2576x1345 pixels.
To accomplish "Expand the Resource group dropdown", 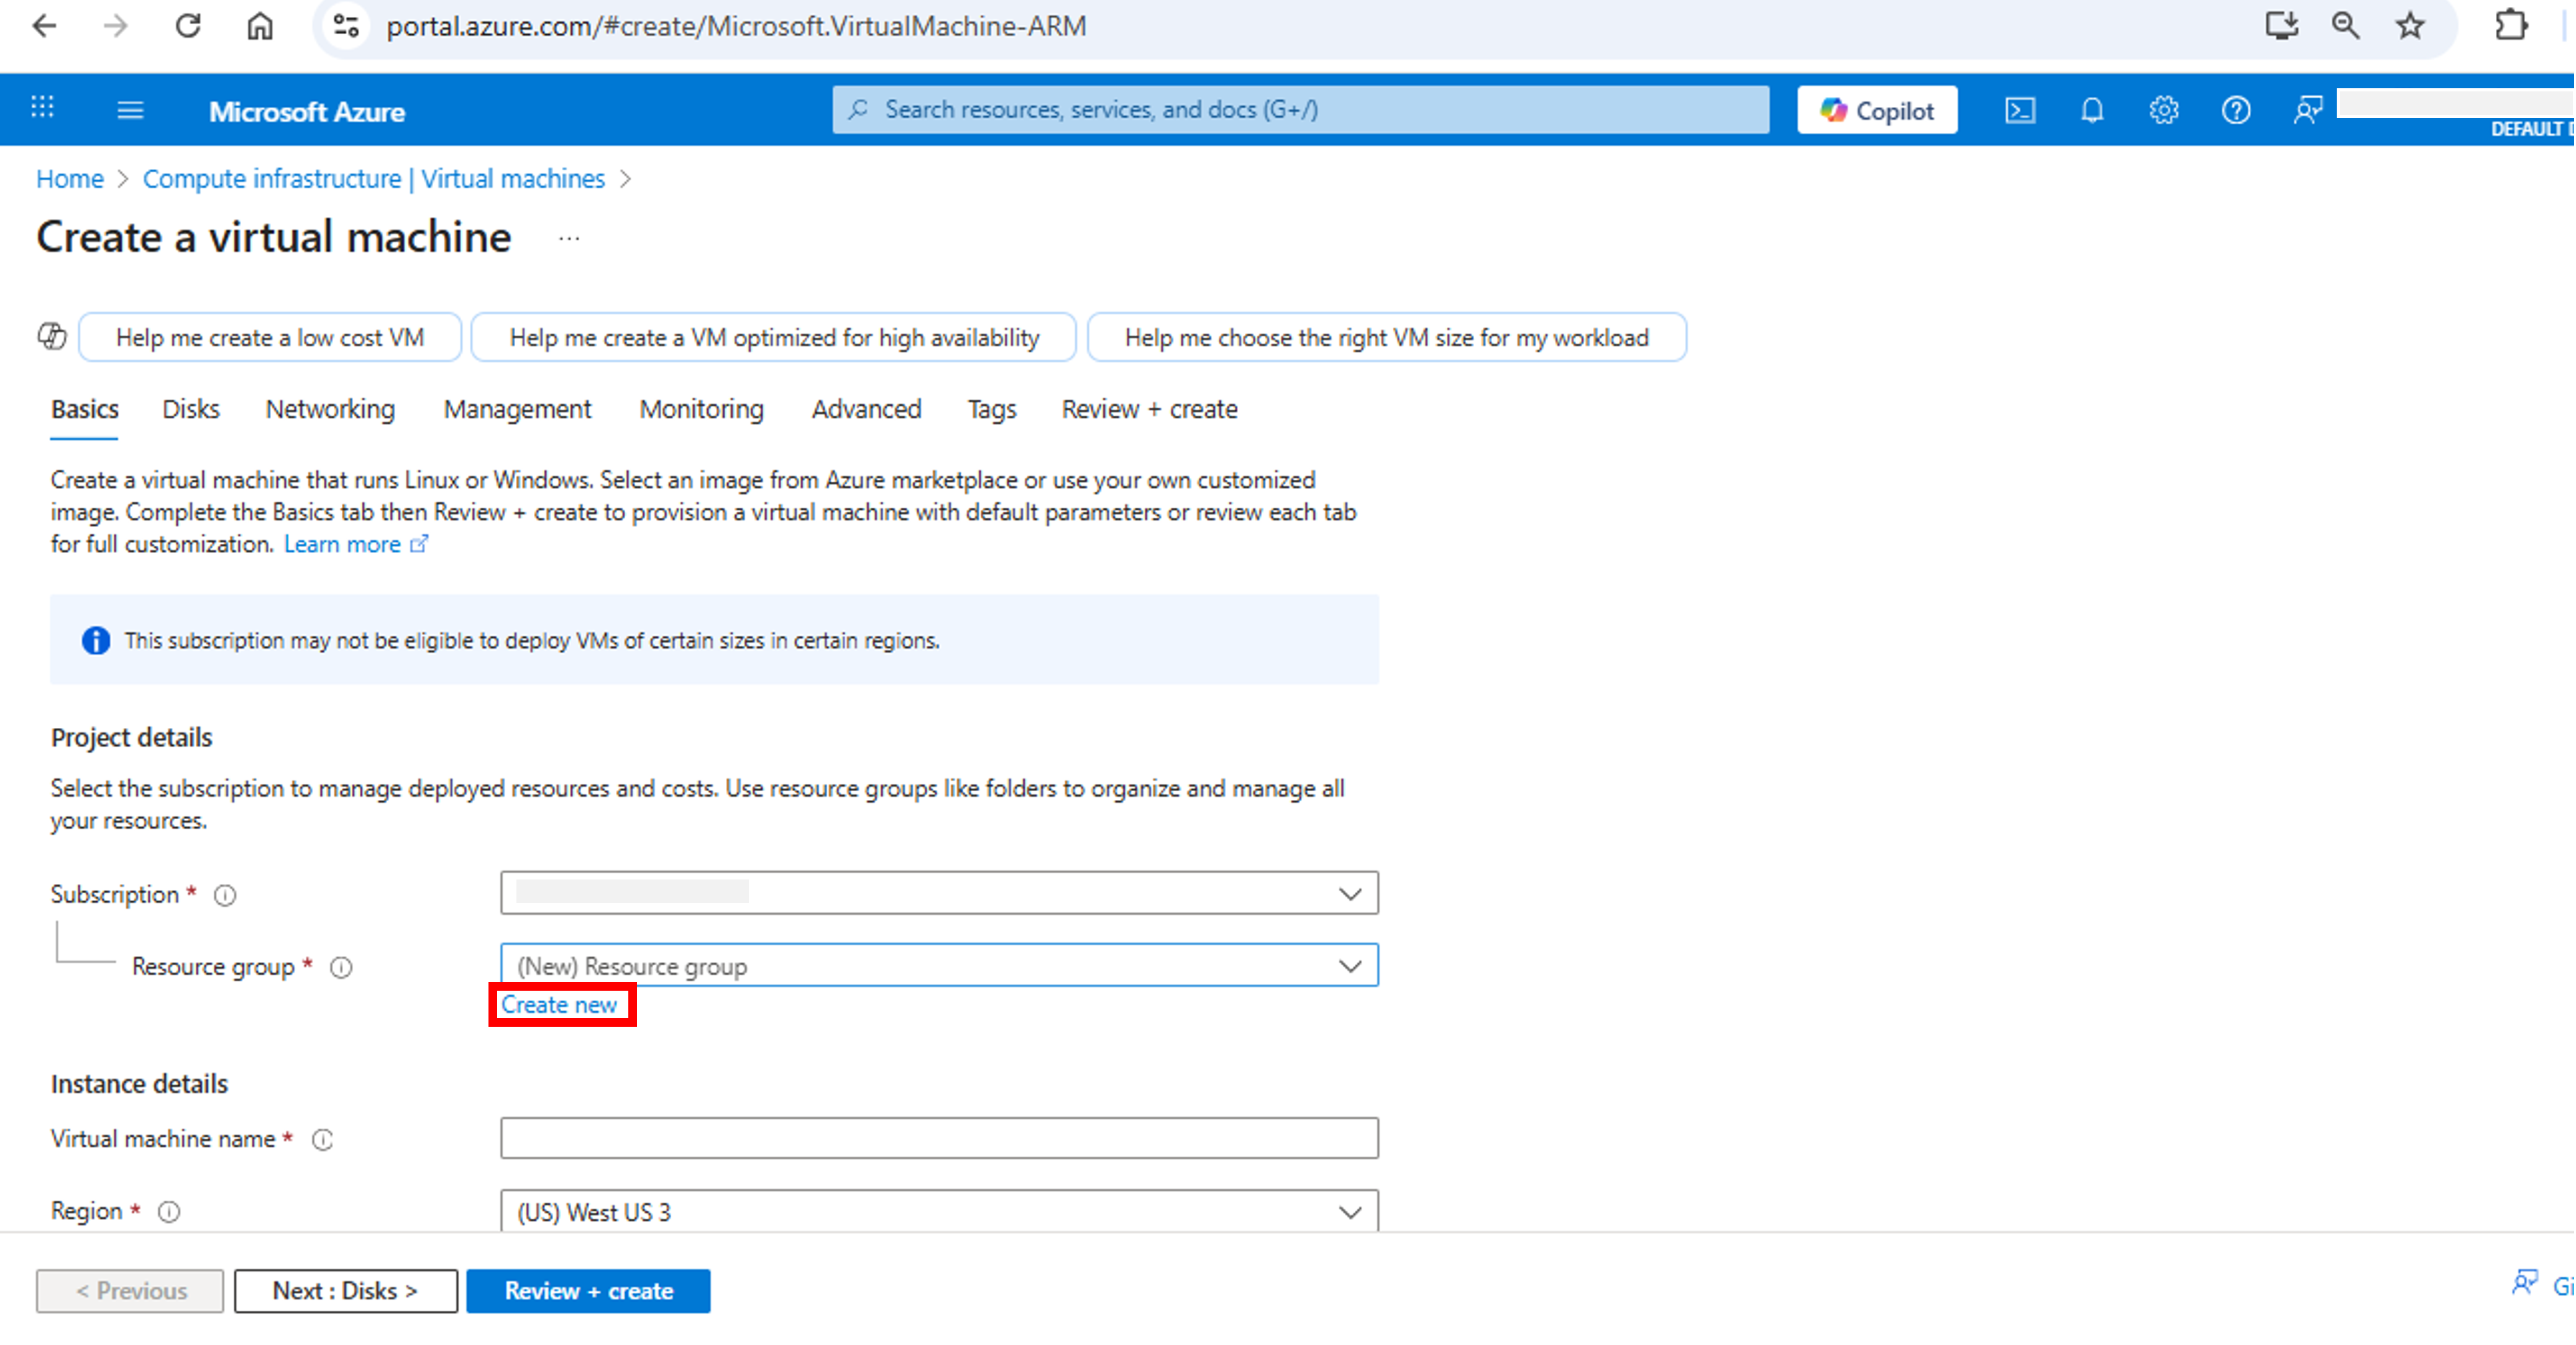I will pyautogui.click(x=938, y=966).
